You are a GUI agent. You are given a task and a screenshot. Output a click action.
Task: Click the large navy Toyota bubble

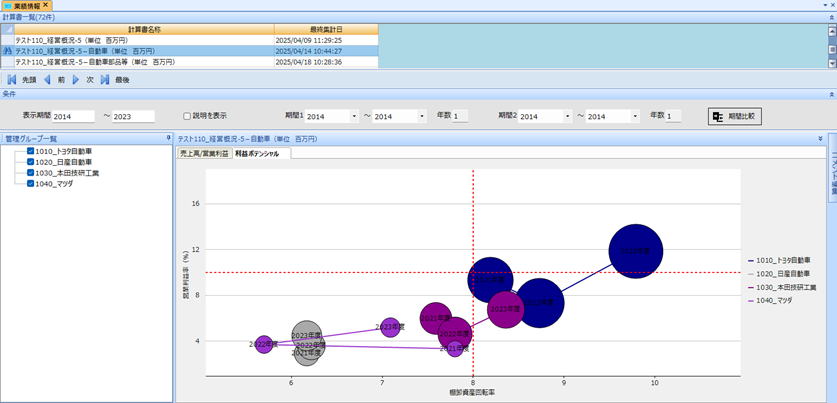[635, 251]
